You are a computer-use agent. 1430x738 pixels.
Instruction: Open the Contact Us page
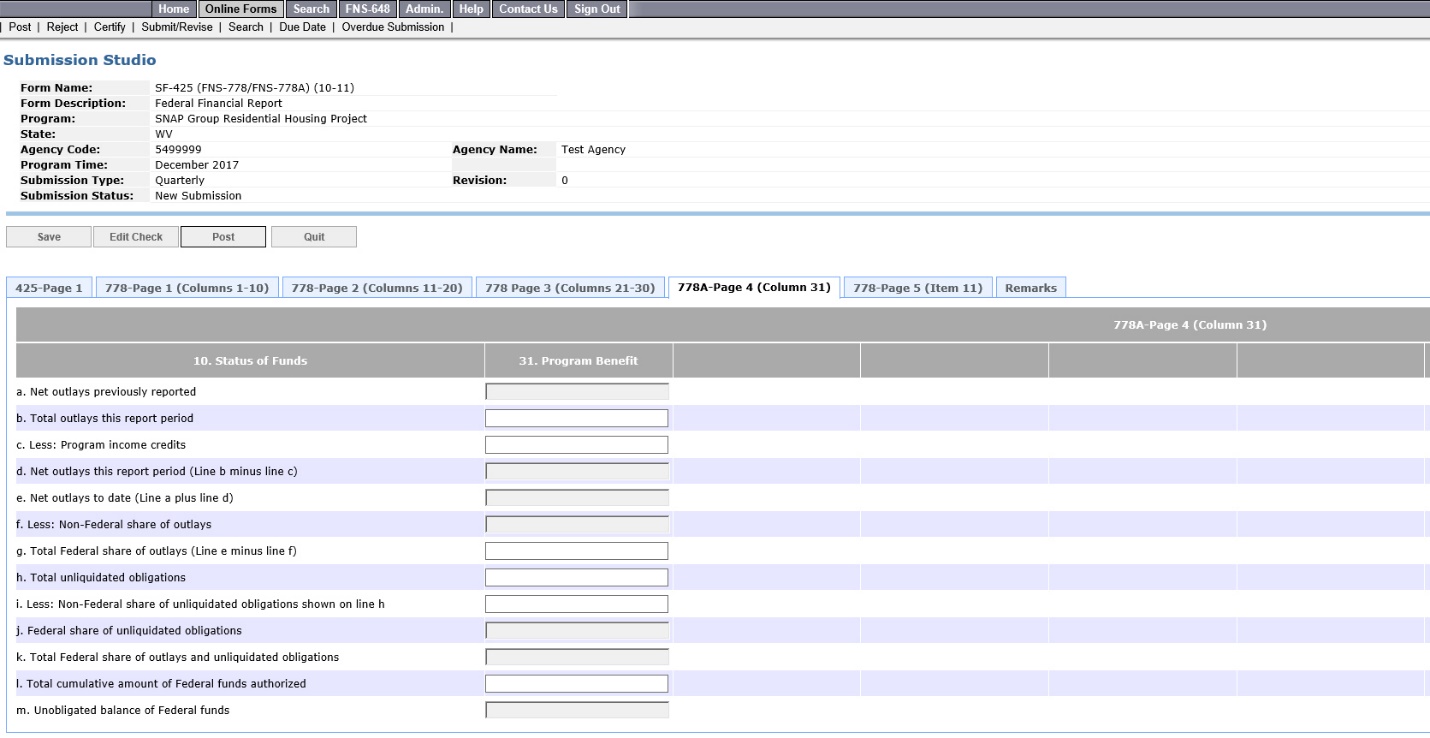point(527,9)
